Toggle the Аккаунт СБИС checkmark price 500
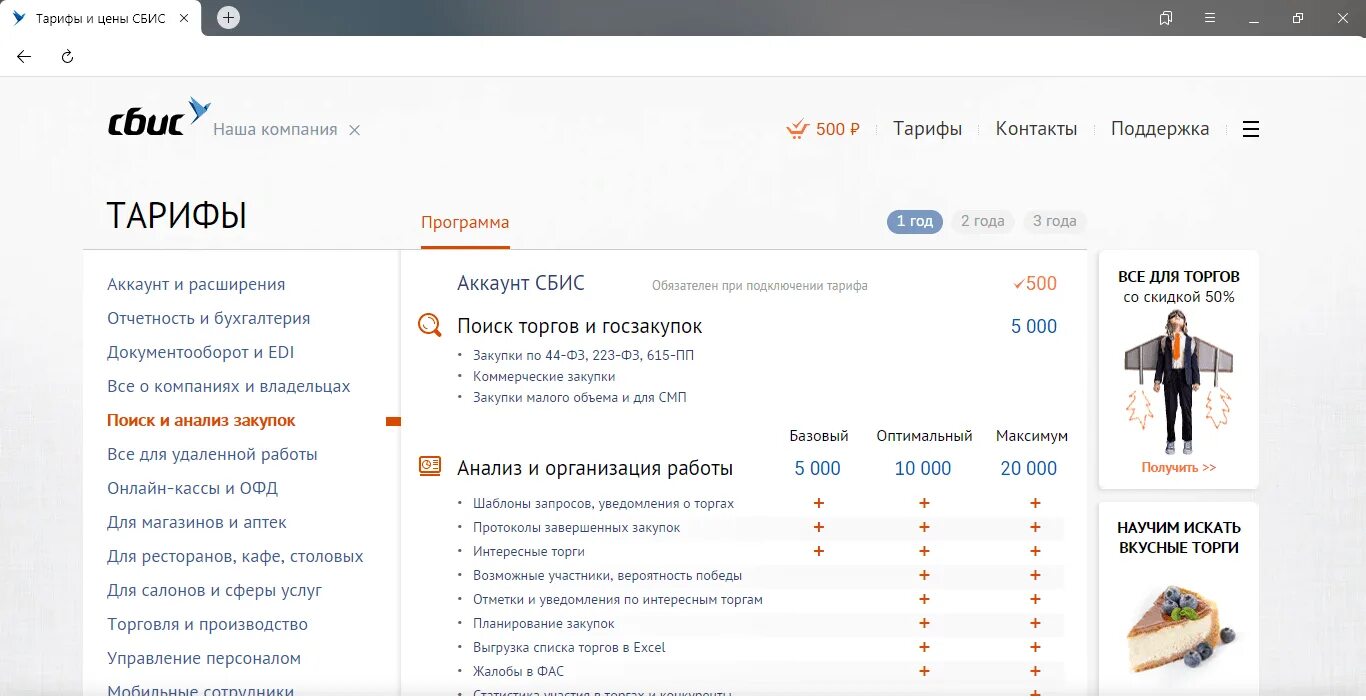Image resolution: width=1366 pixels, height=700 pixels. 1035,284
